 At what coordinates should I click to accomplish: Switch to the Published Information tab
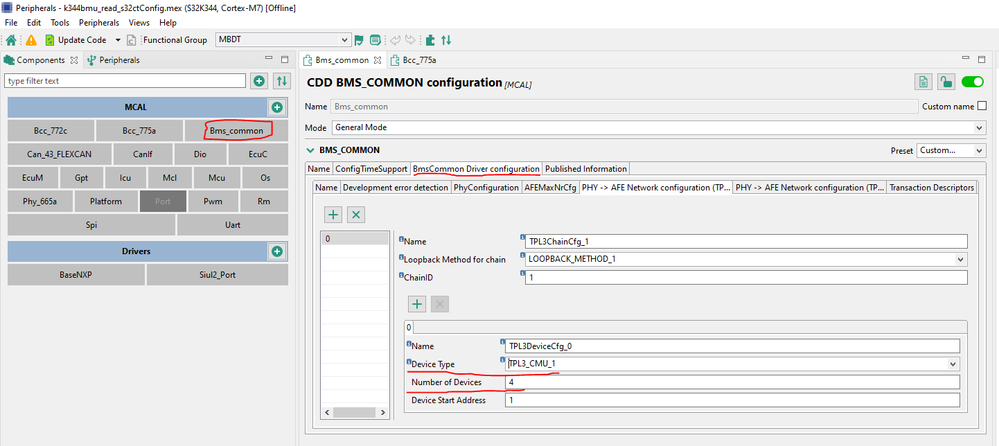pos(585,169)
